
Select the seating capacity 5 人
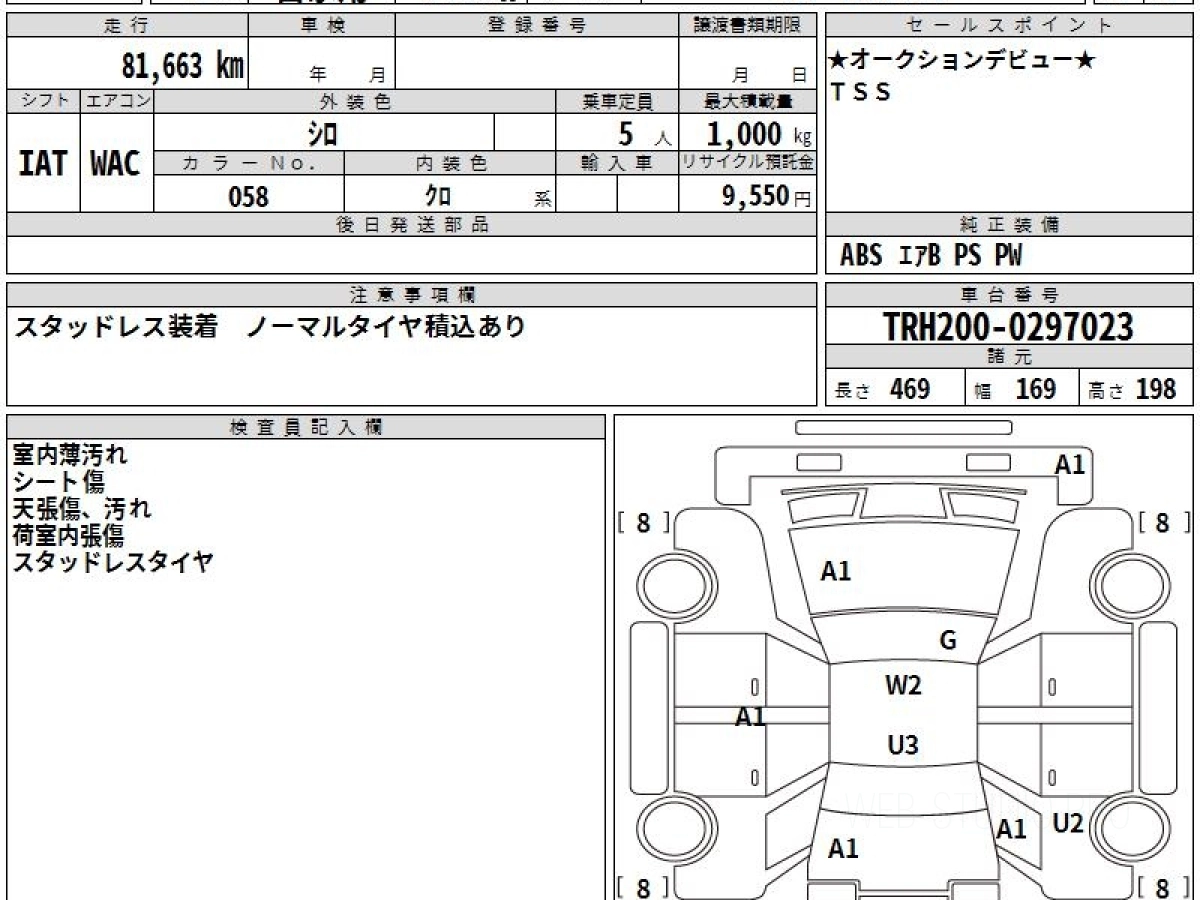[643, 134]
